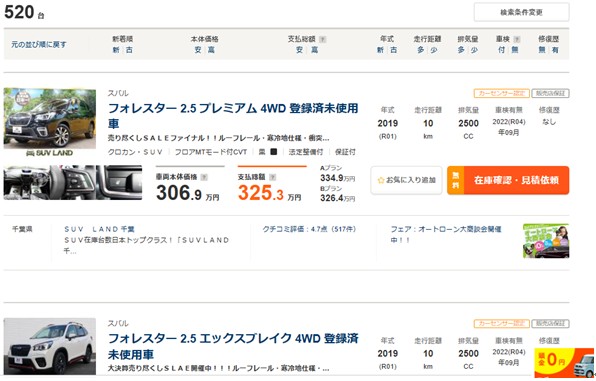Click the orange 在庫確認・見積依頼 button
The image size is (596, 381).
508,180
